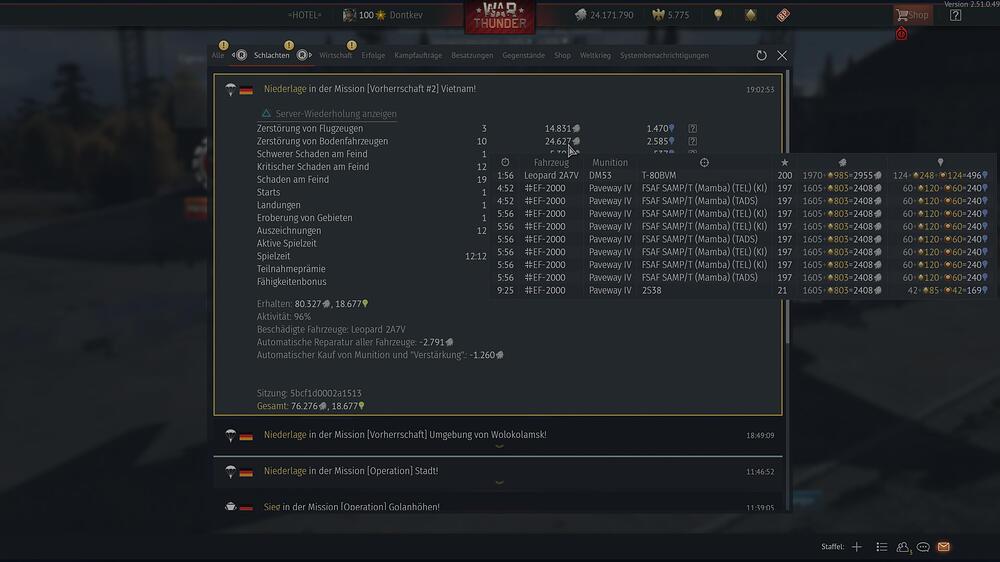1000x562 pixels.
Task: Click the tank icon of Golanhöhen mission entry
Action: 230,507
